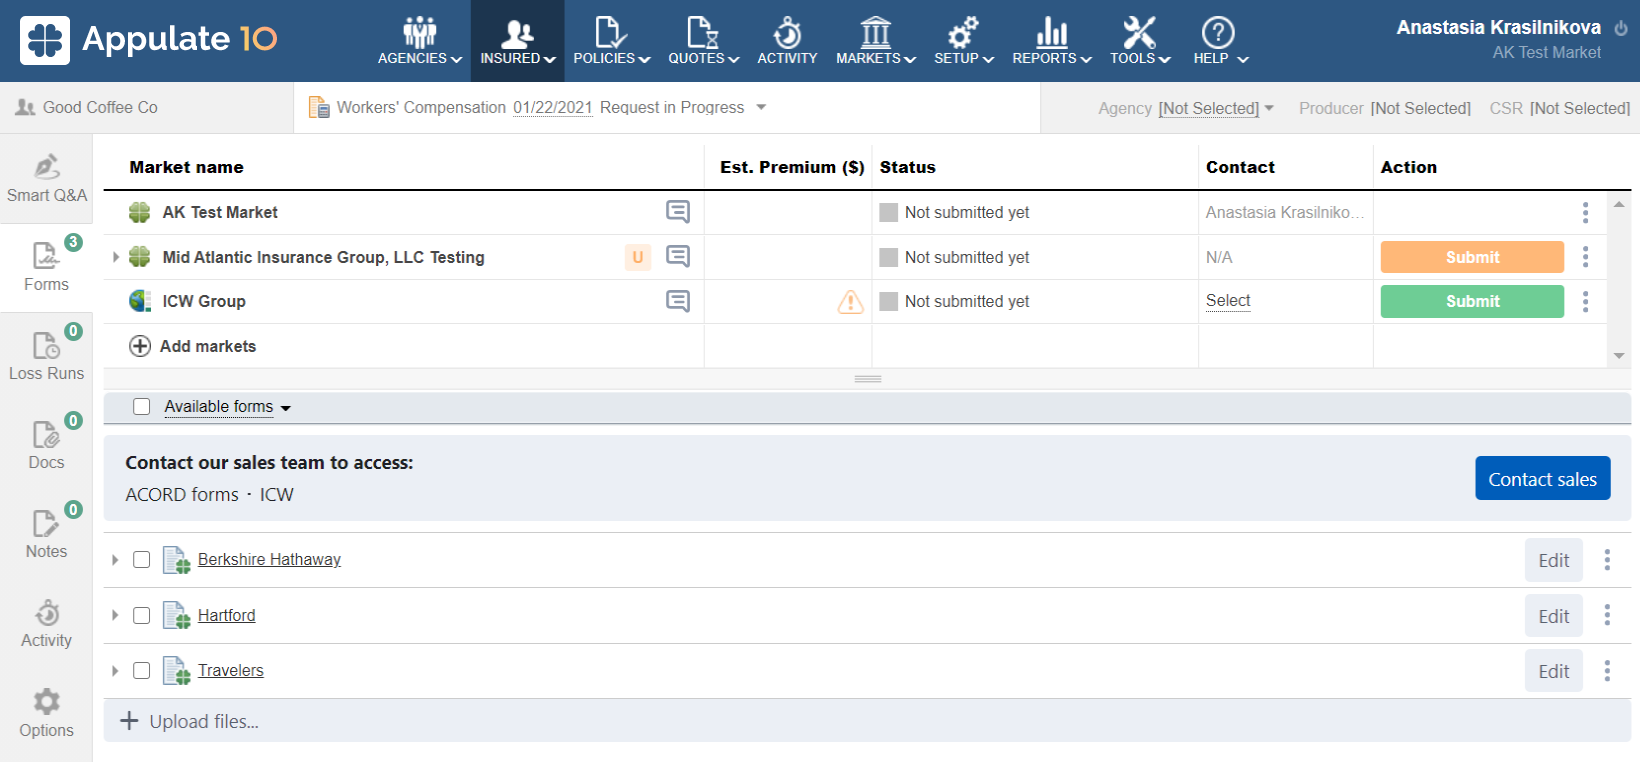Expand the Hartford form row
Image resolution: width=1640 pixels, height=762 pixels.
115,615
